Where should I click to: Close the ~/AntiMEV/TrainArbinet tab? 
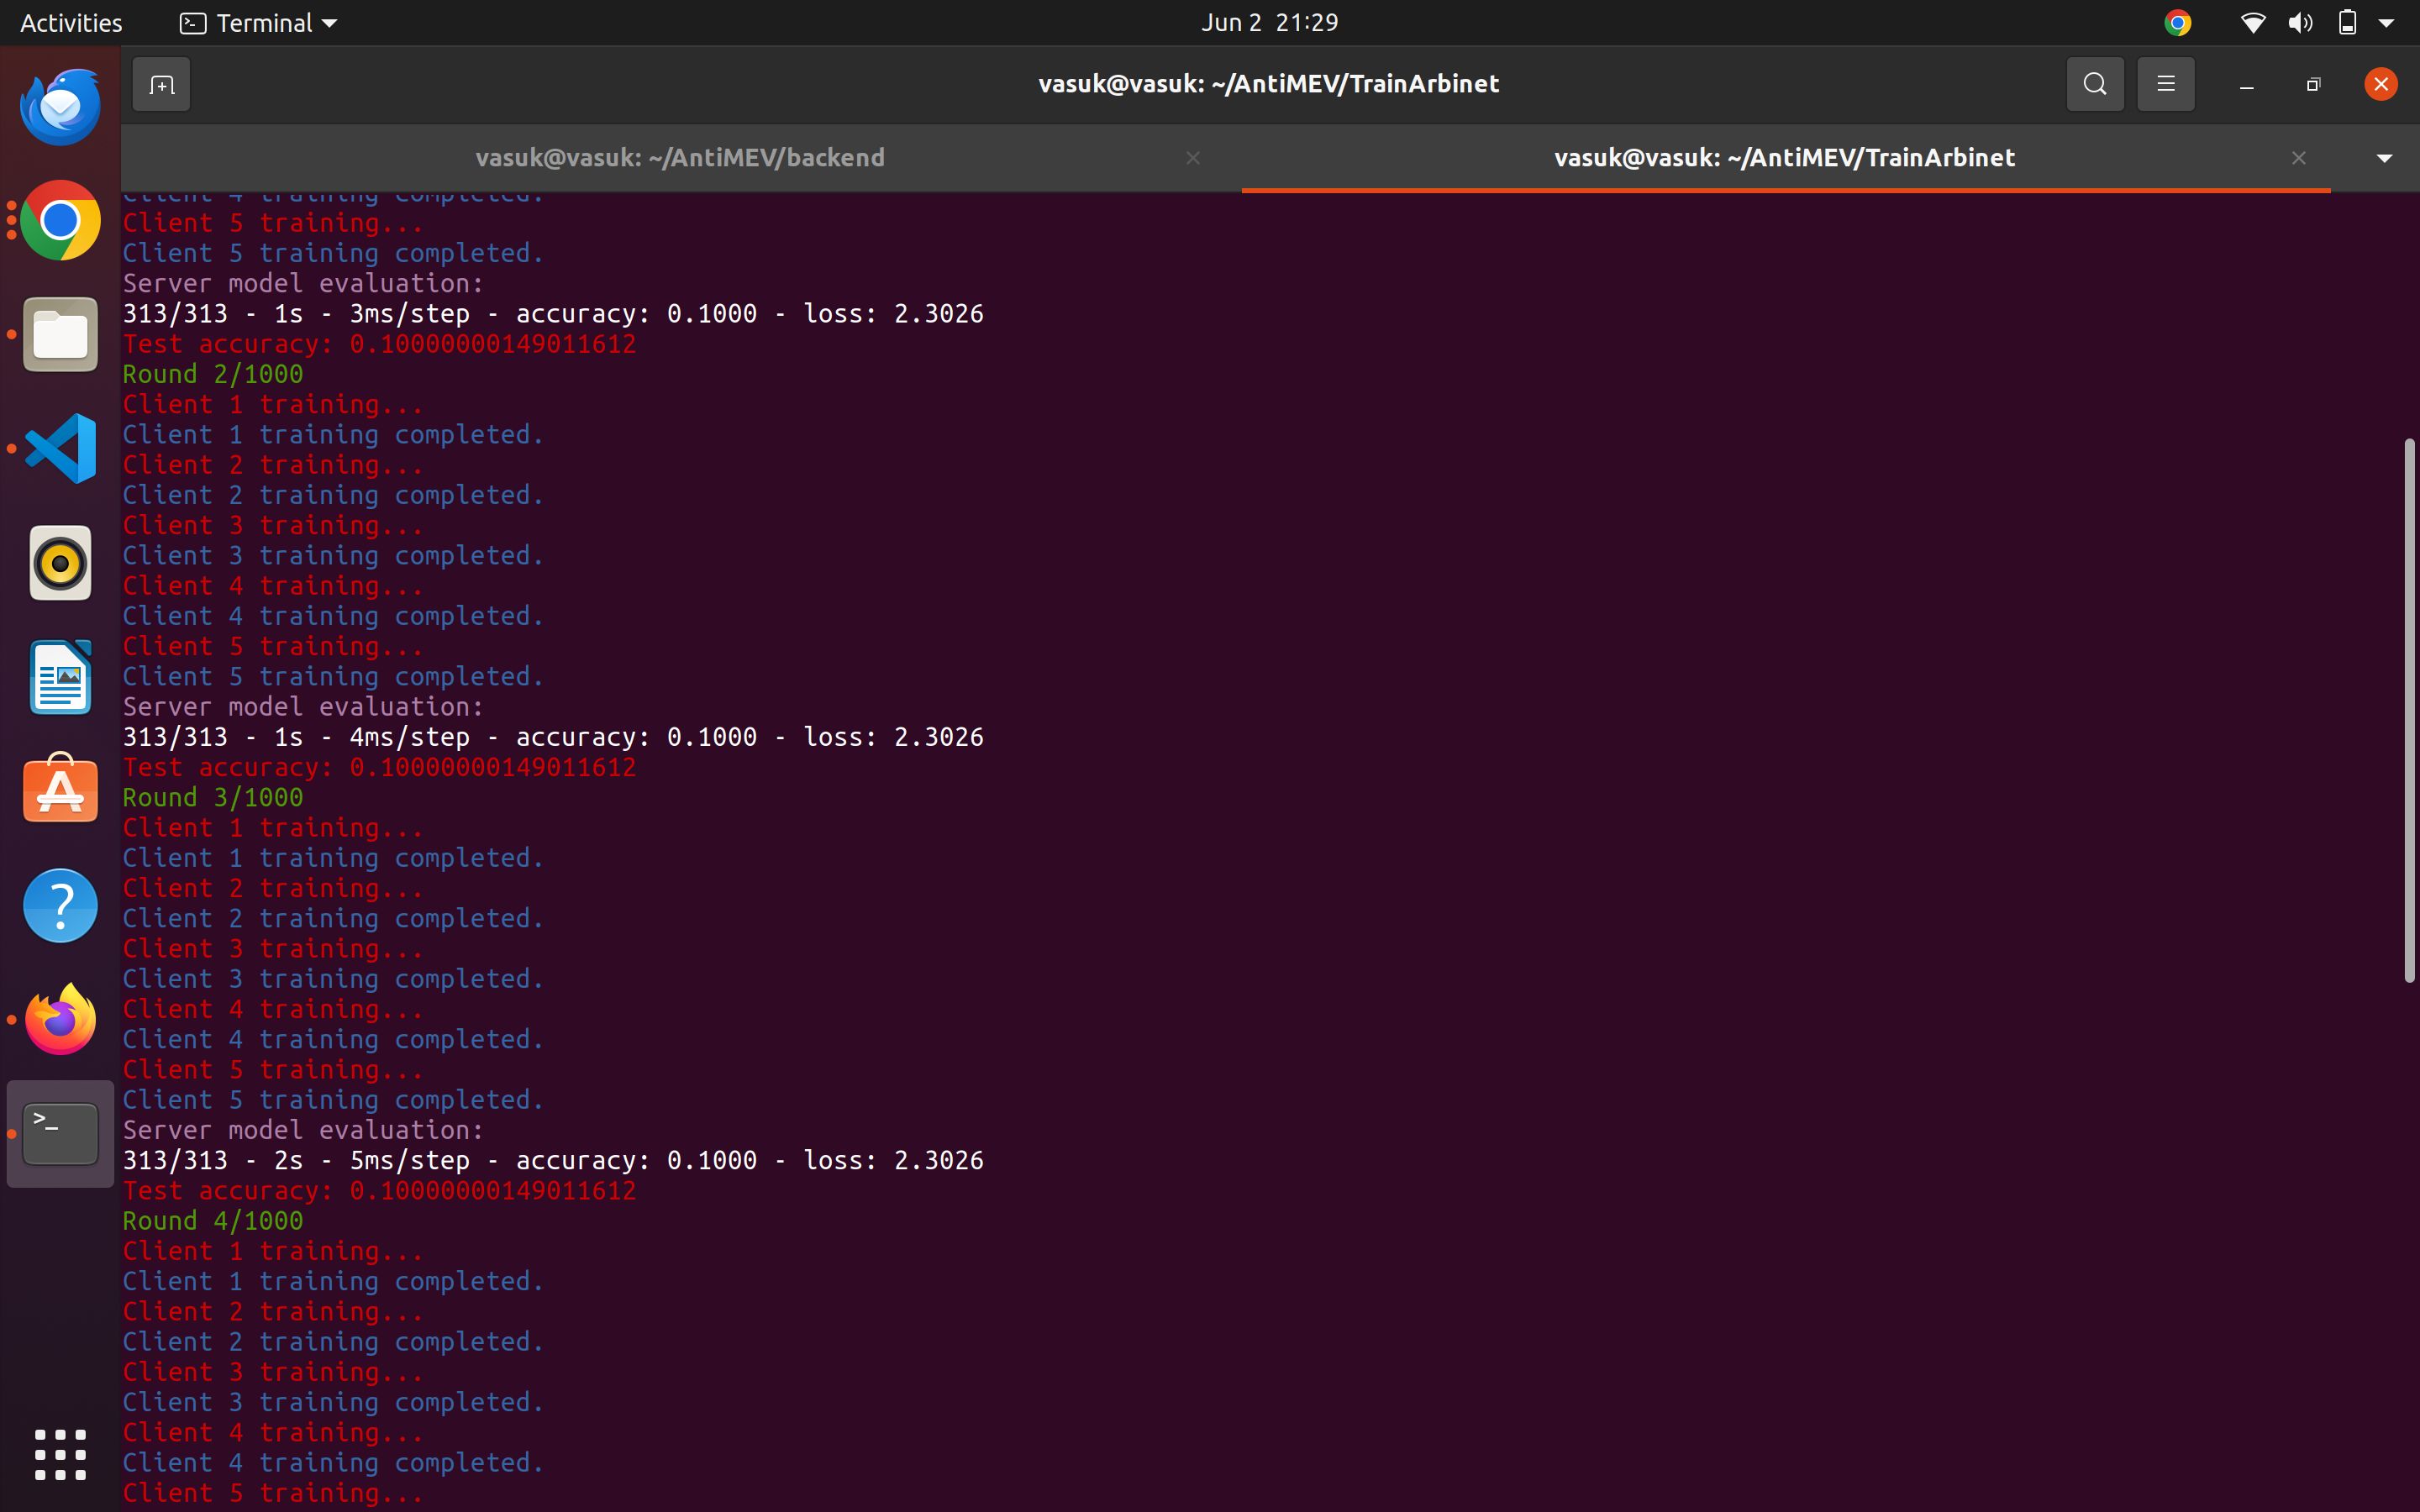pyautogui.click(x=2299, y=158)
